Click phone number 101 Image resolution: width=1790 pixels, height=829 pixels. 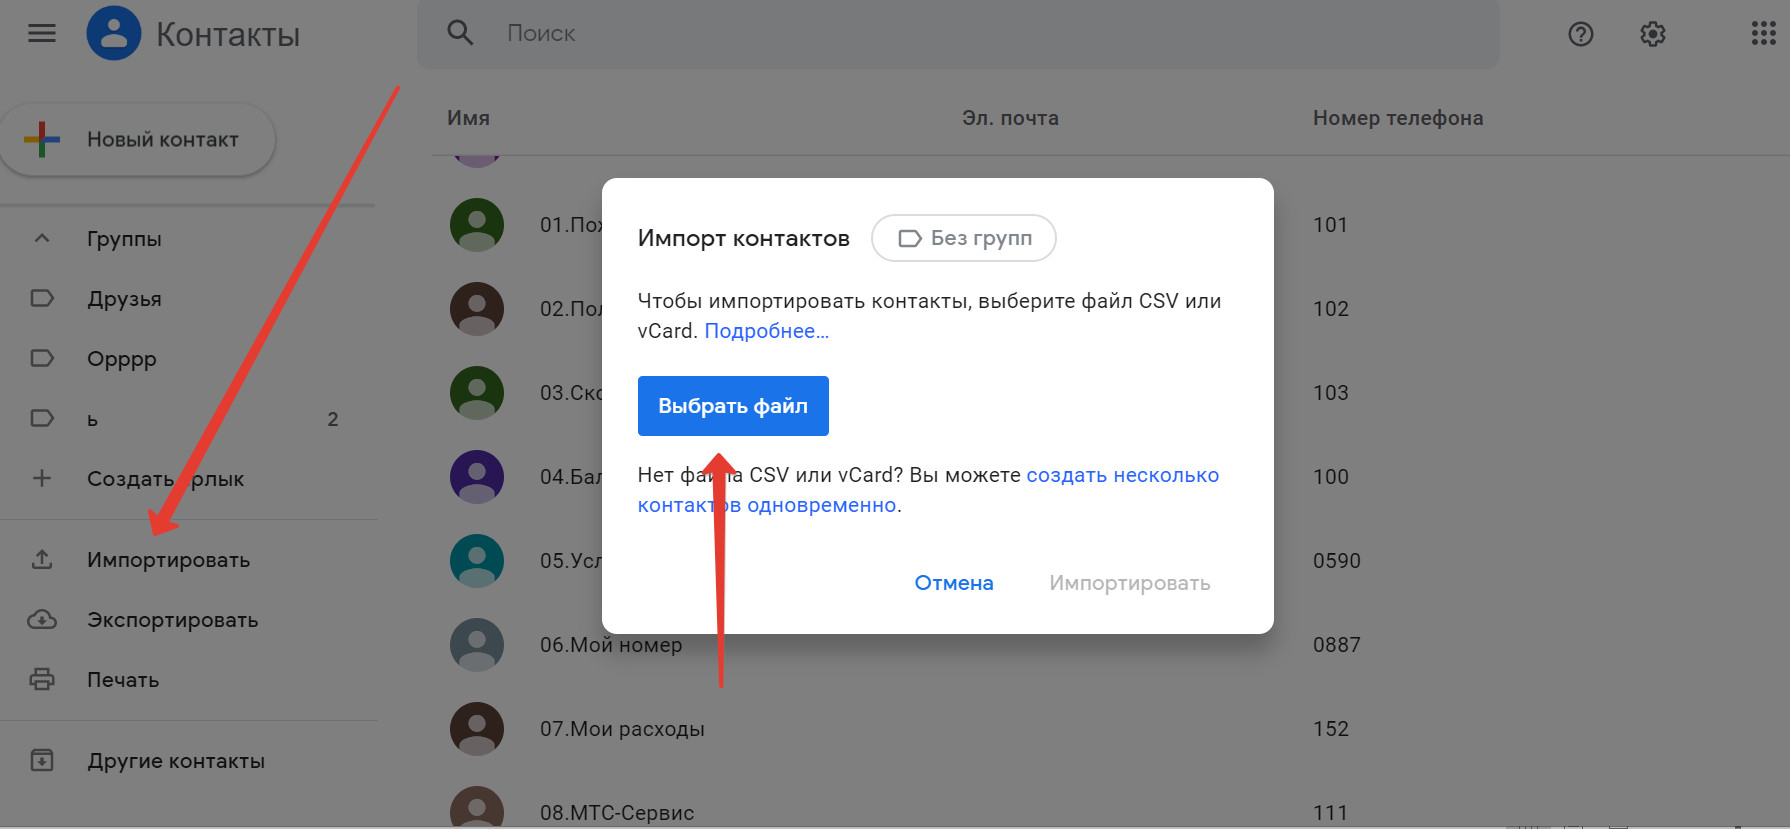click(1330, 225)
